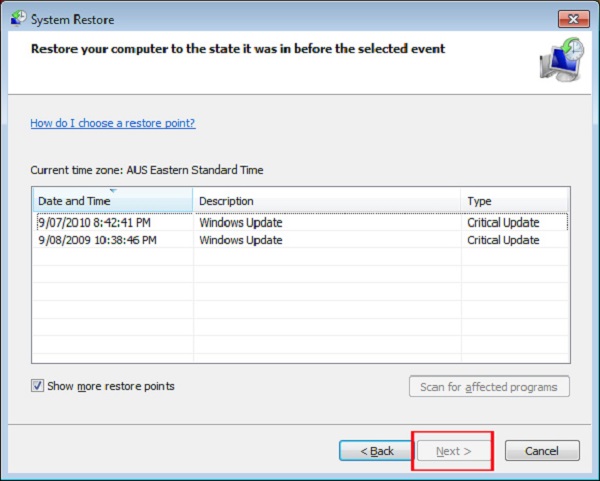600x481 pixels.
Task: Click the 'System Restore' title bar text
Action: (74, 19)
